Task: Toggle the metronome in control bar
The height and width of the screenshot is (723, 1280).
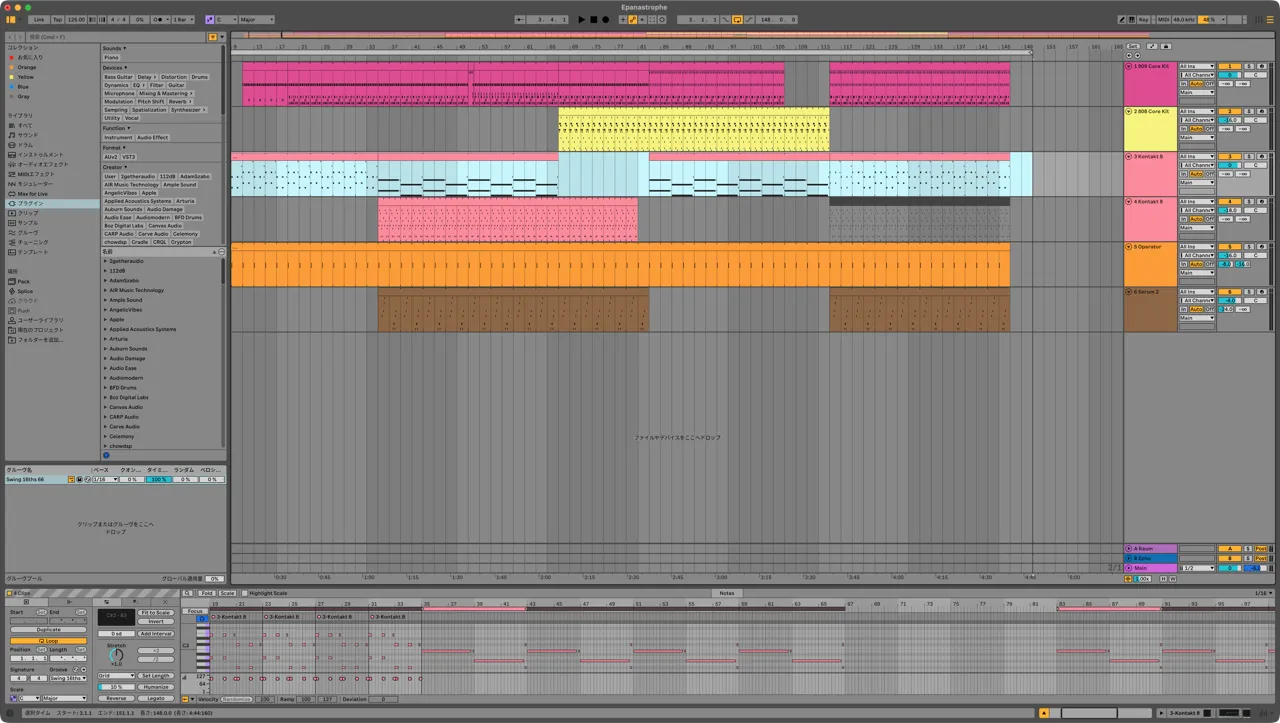Action: click(160, 19)
